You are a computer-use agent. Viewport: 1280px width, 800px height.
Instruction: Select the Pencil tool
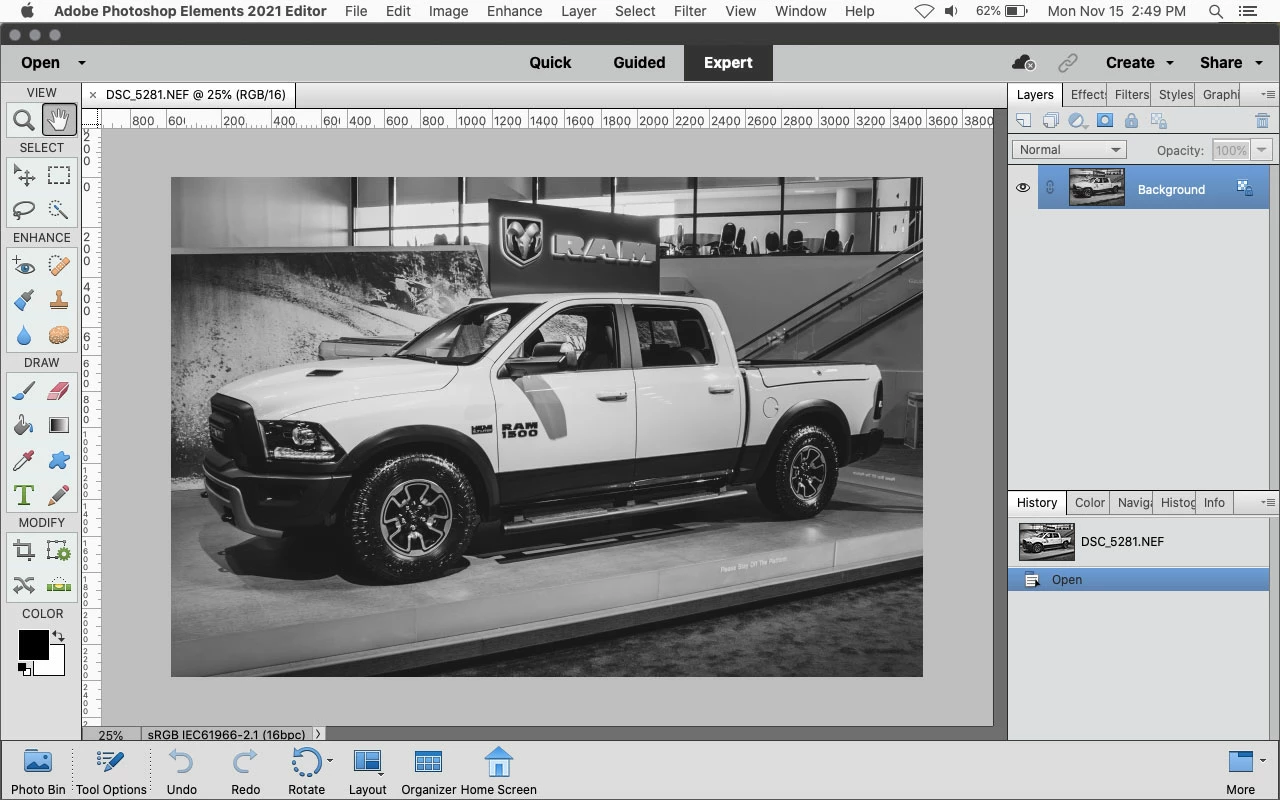[59, 495]
